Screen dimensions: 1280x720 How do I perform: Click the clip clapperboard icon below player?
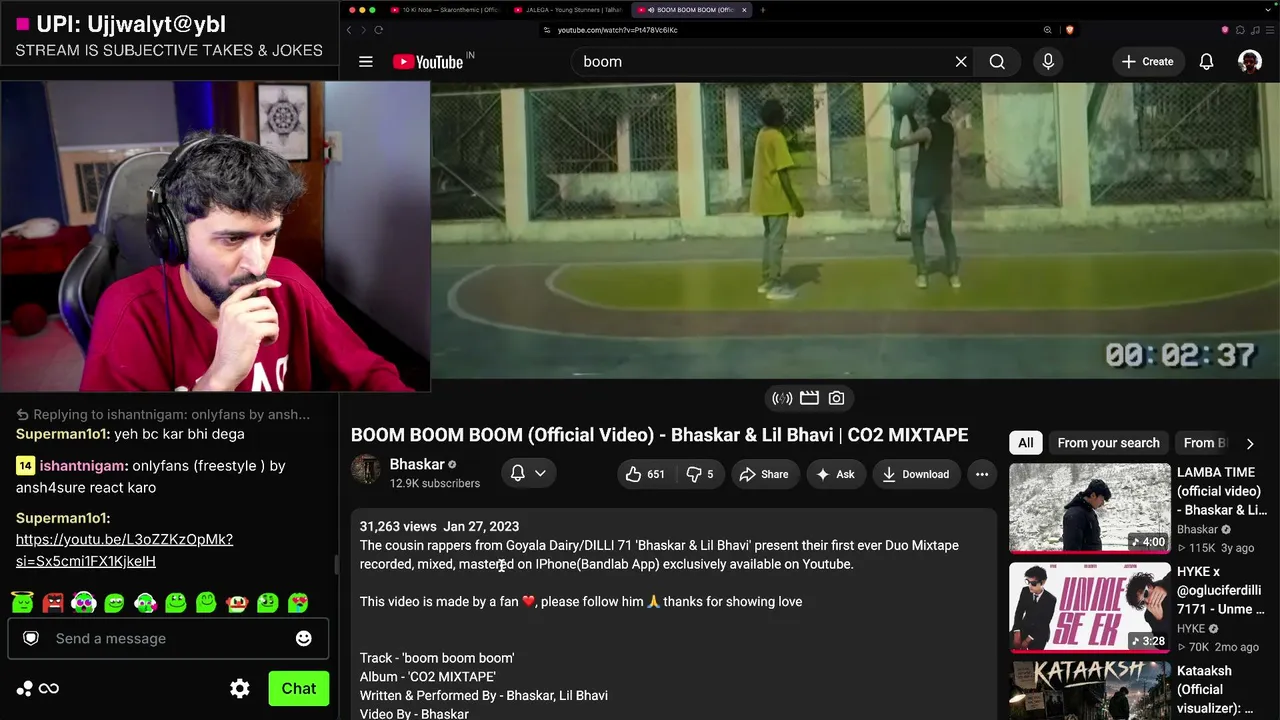[809, 398]
